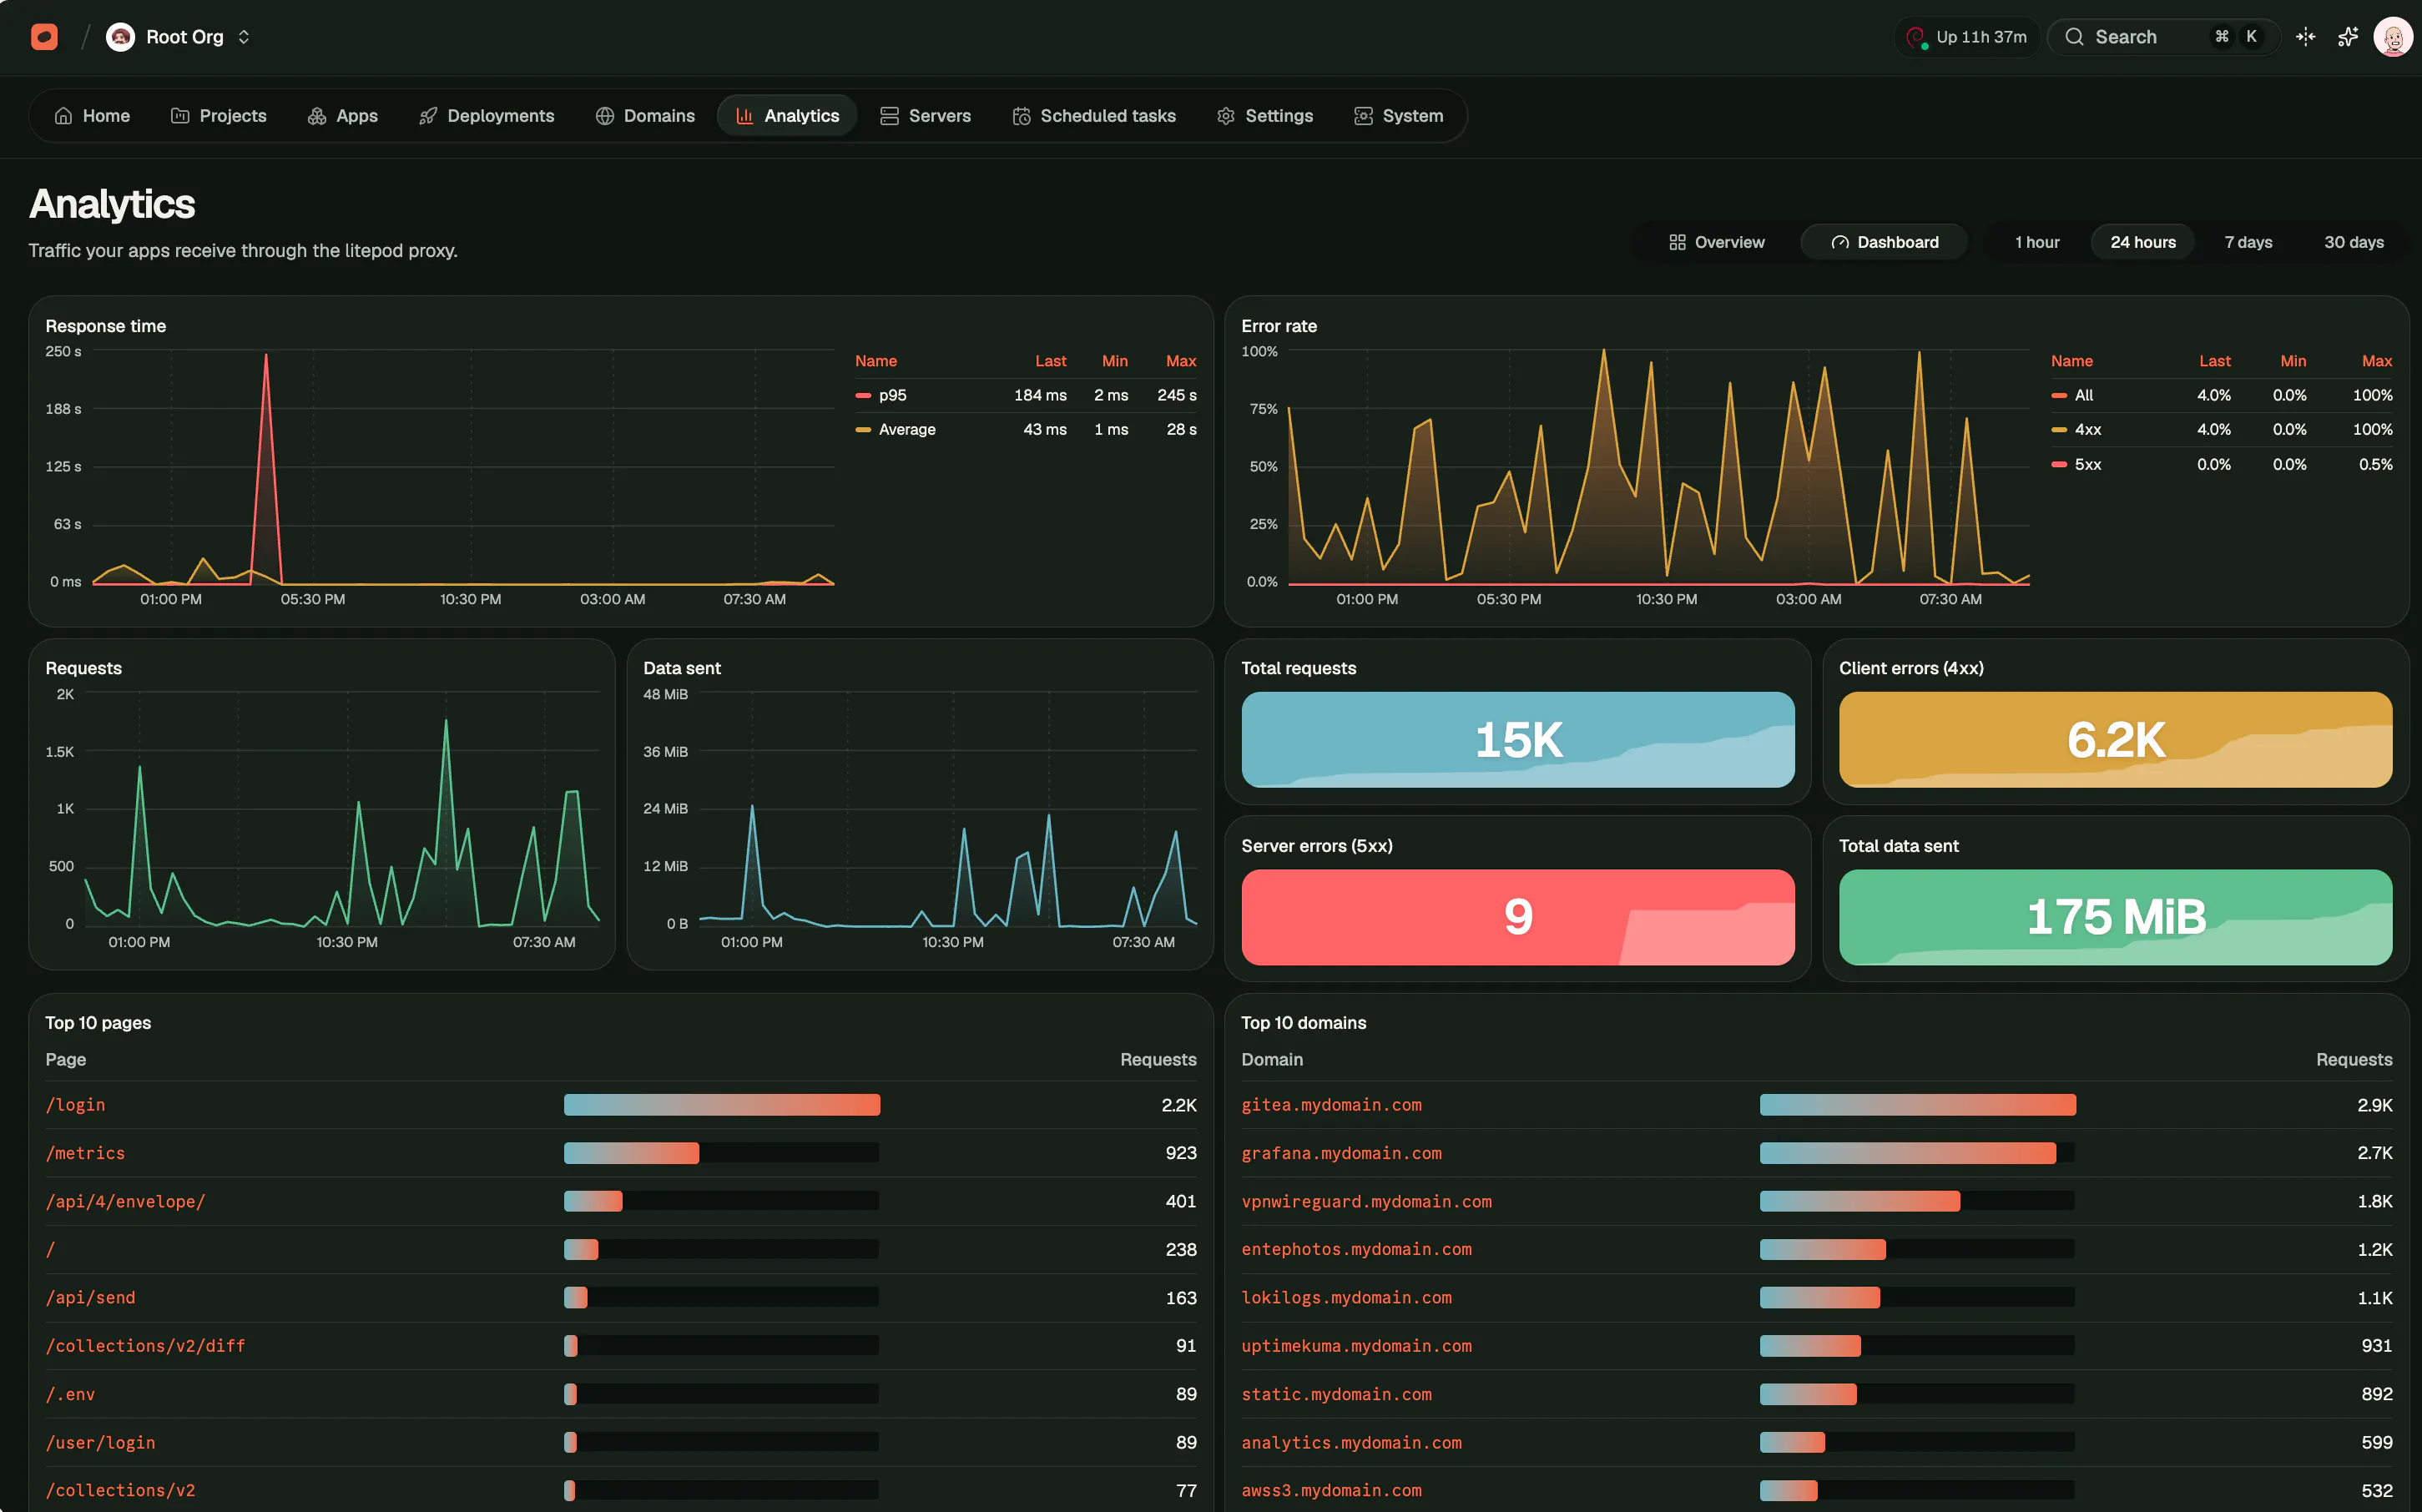
Task: Toggle the p95 series in Response time legend
Action: 1025,395
